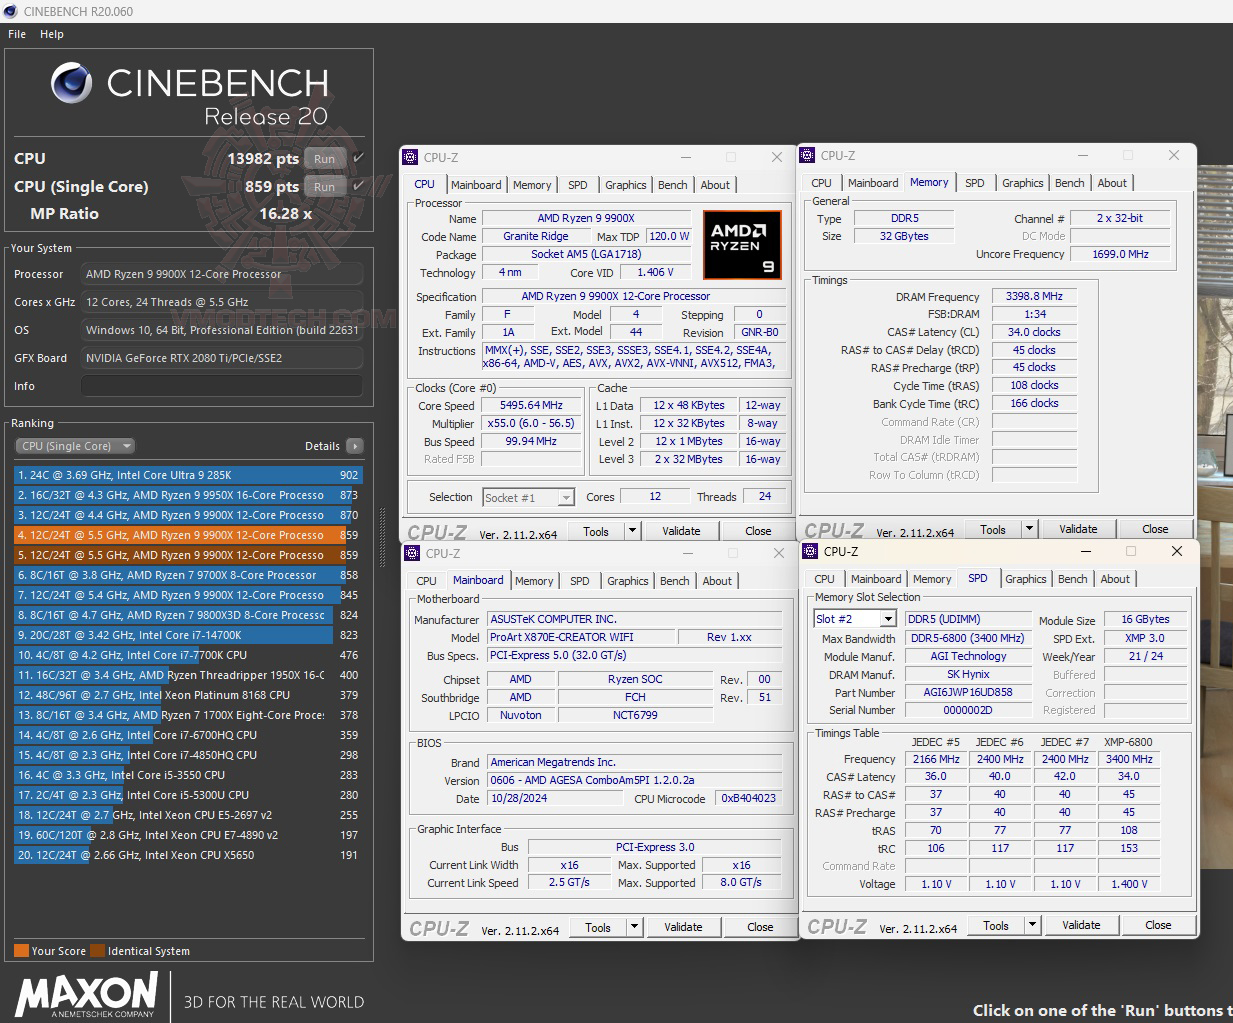Click the Max Bandwidth DDR5-6800 value
1233x1023 pixels.
tap(967, 638)
